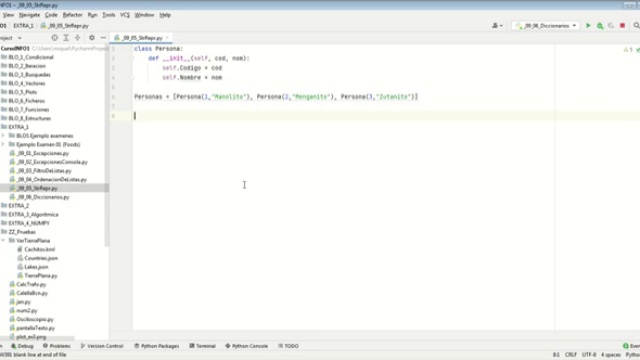Run the current configuration with the green play icon

[588, 26]
